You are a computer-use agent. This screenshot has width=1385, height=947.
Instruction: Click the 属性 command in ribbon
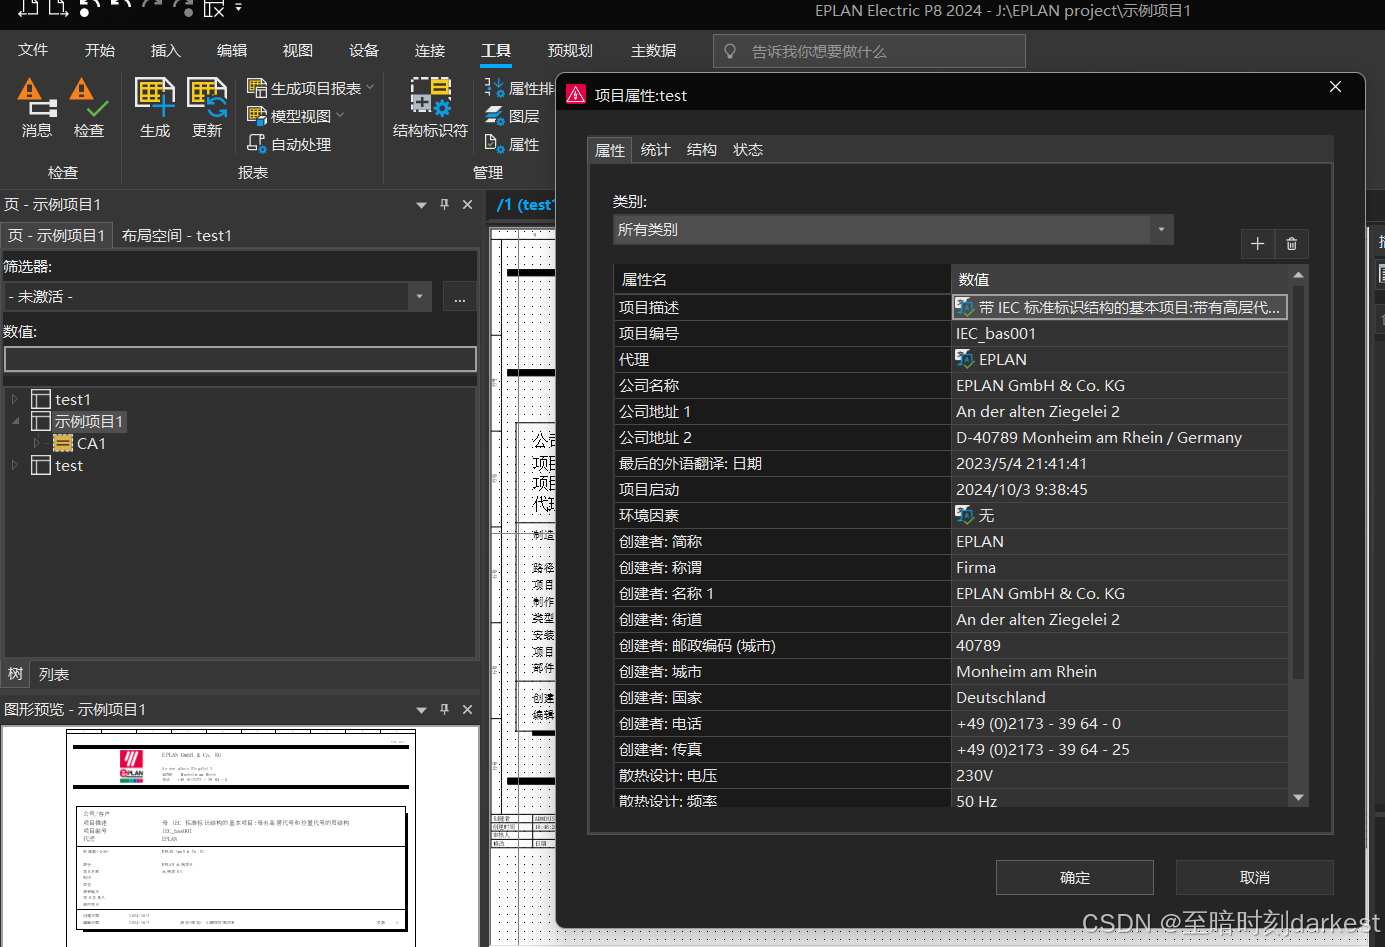pyautogui.click(x=512, y=144)
